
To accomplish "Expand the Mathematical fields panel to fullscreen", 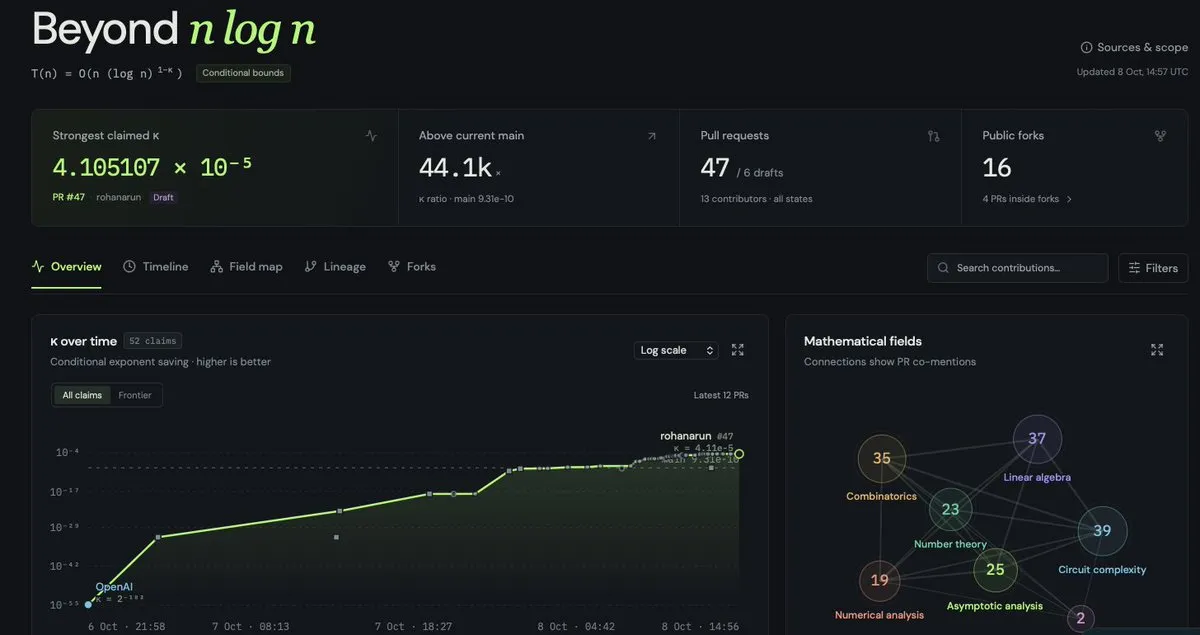I will point(1157,350).
